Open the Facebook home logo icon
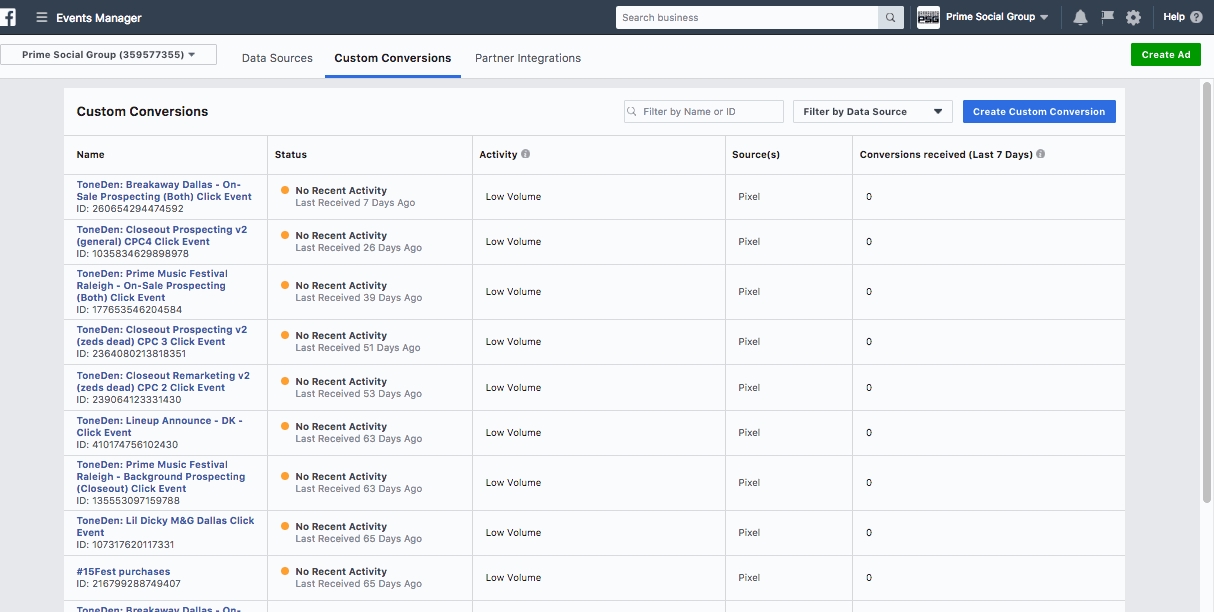 [x=8, y=17]
